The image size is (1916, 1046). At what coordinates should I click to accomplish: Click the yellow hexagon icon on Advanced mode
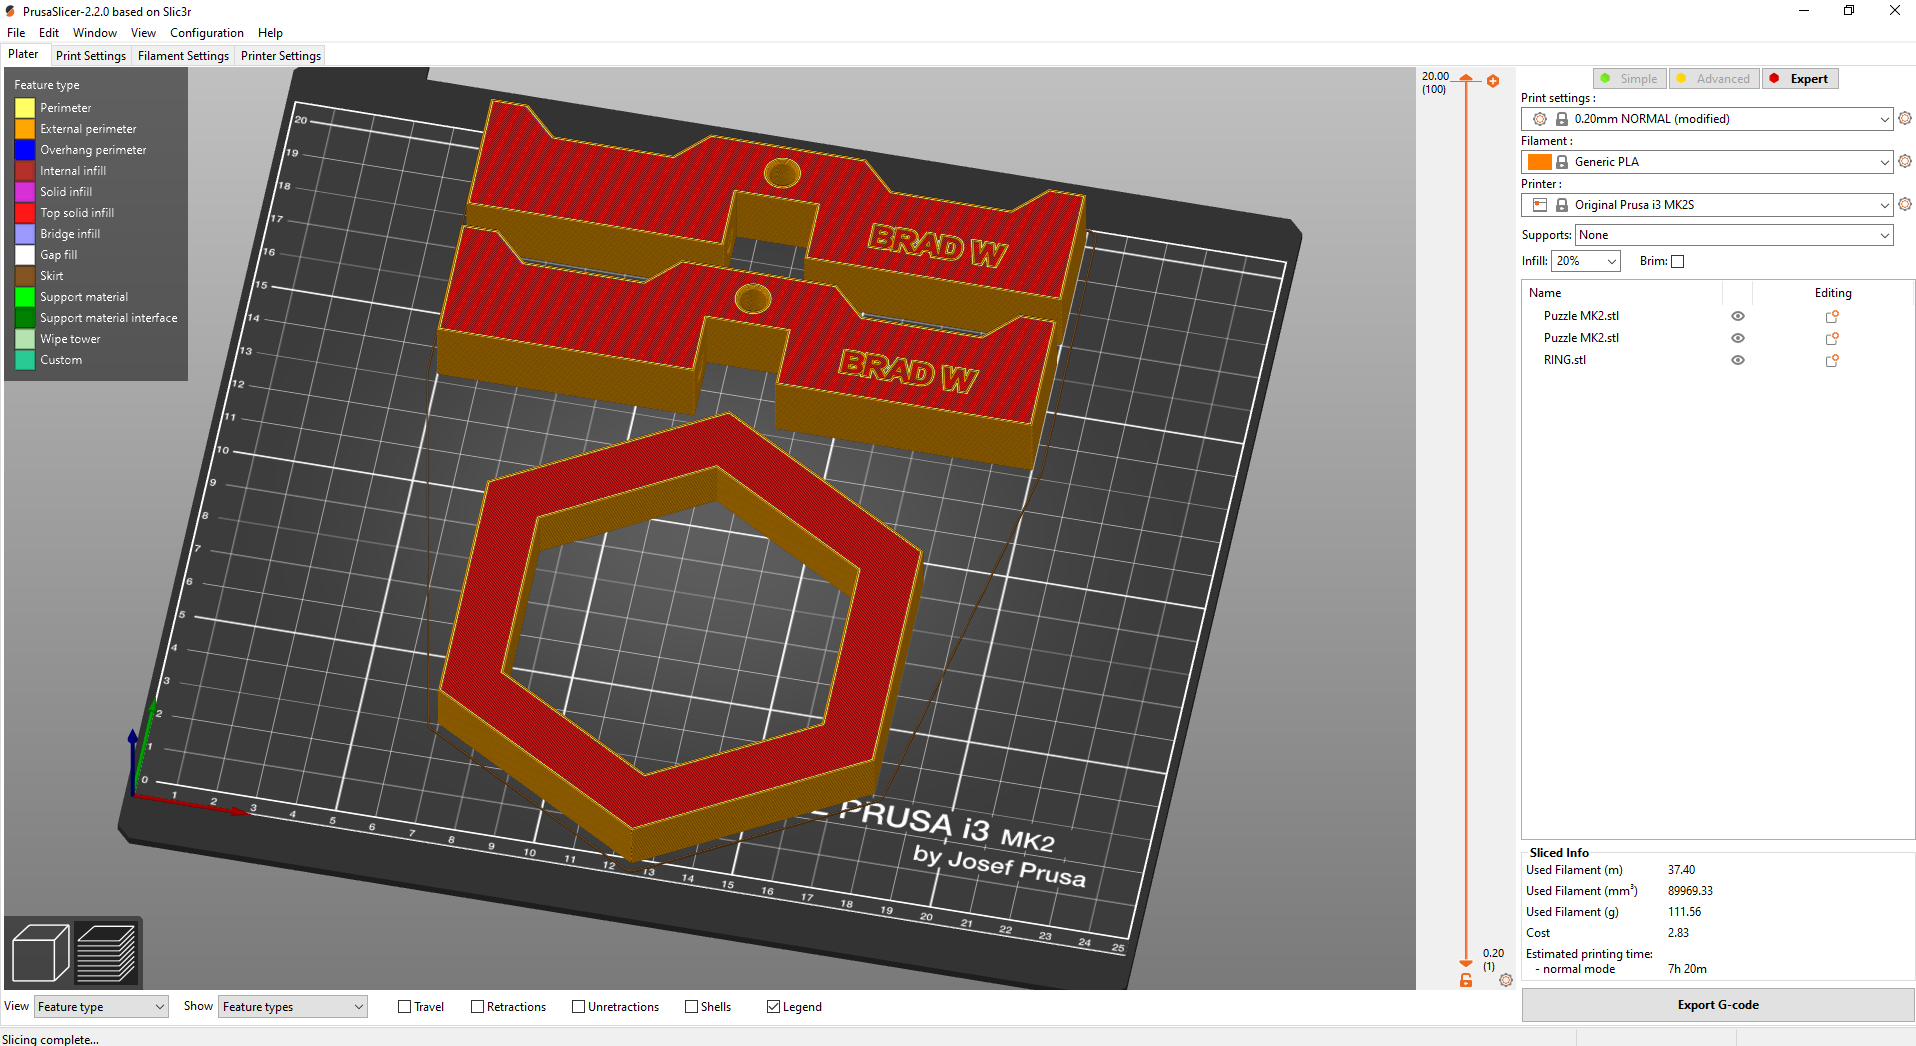[x=1681, y=78]
